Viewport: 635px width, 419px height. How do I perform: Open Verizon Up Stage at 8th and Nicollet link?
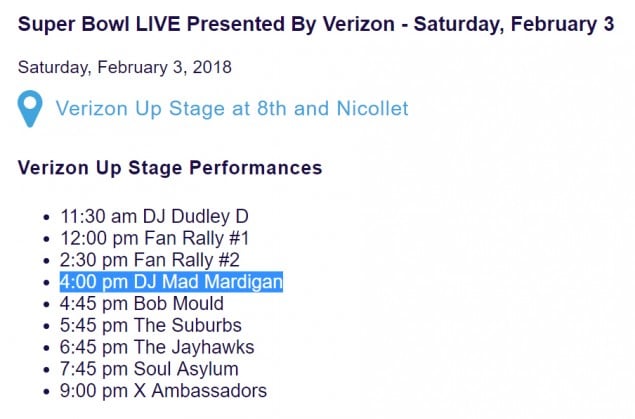[x=232, y=108]
